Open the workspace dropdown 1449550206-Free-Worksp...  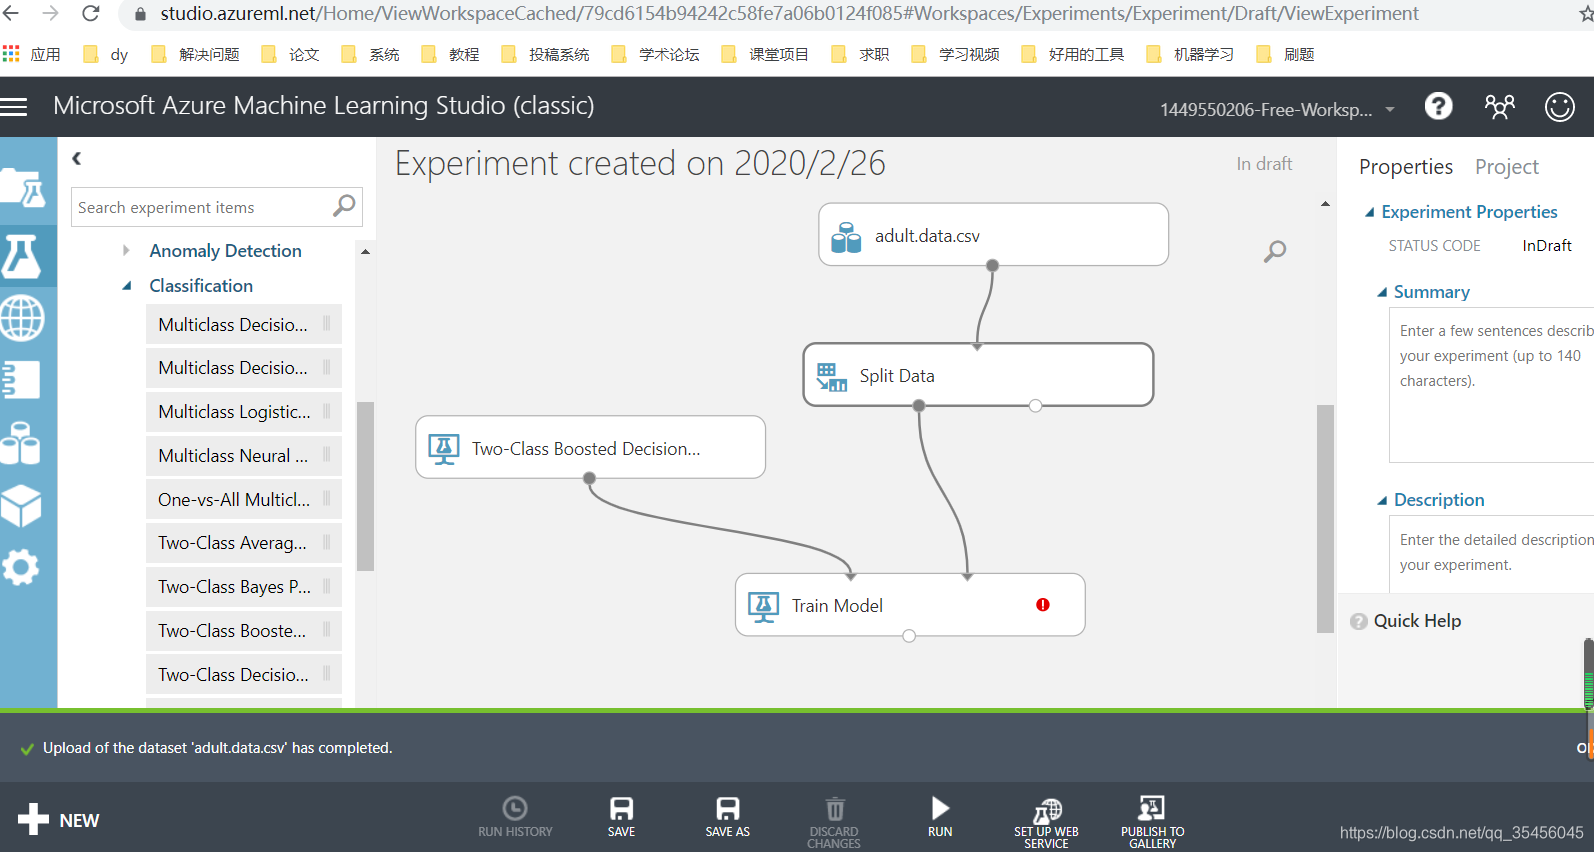[x=1277, y=109]
